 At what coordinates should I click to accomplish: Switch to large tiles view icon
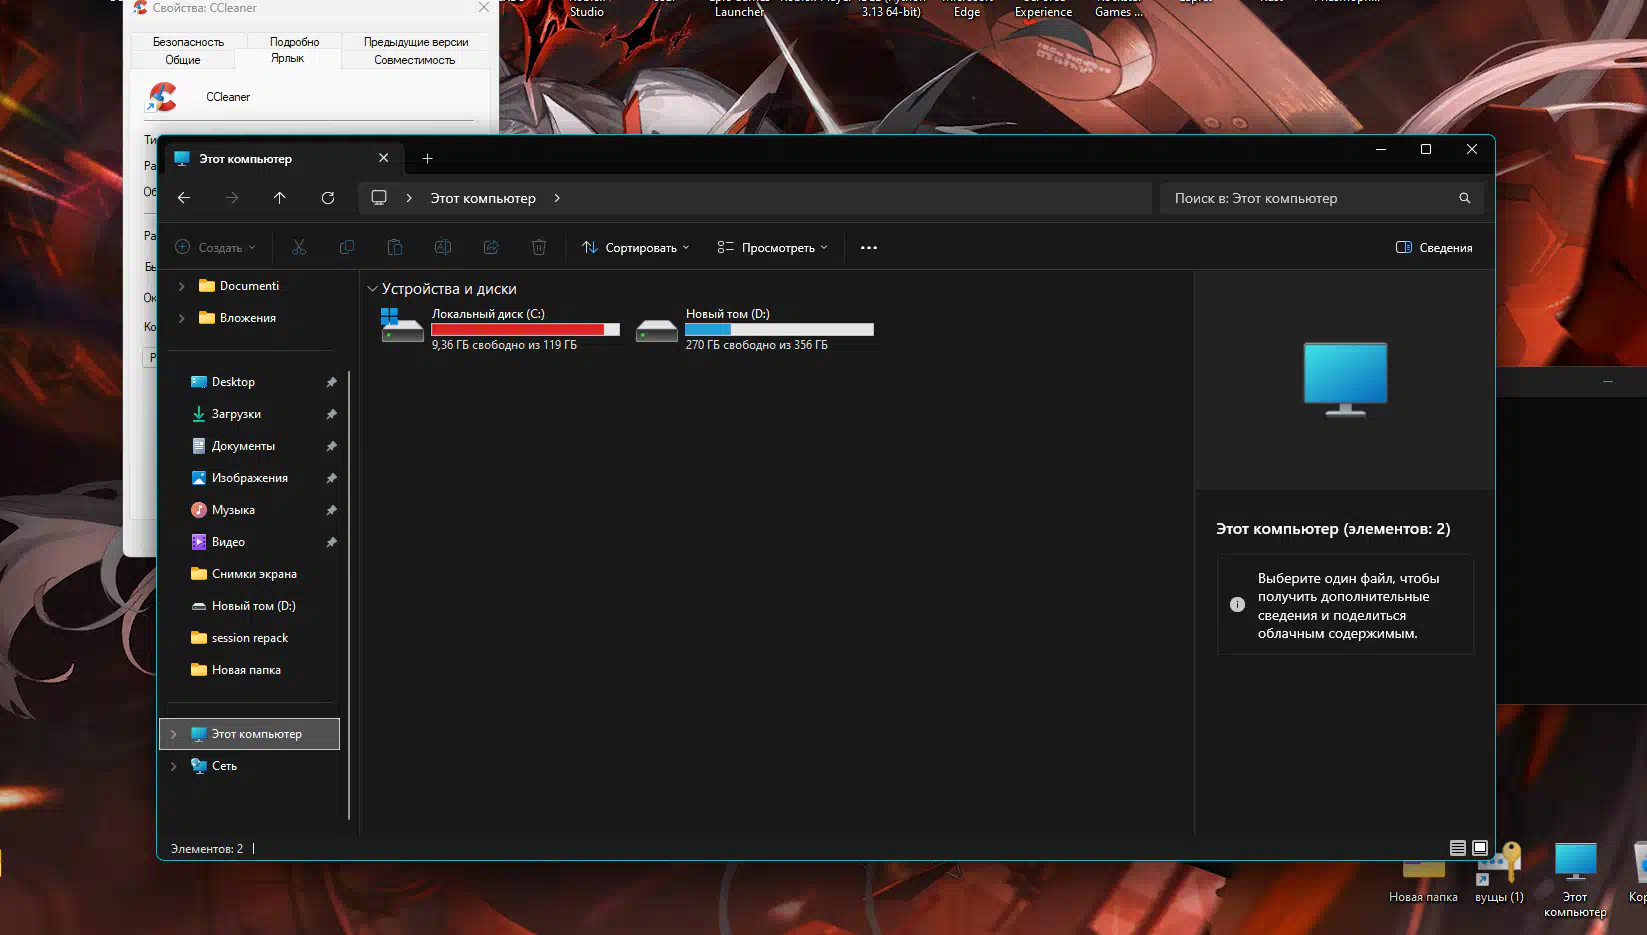(x=1480, y=848)
